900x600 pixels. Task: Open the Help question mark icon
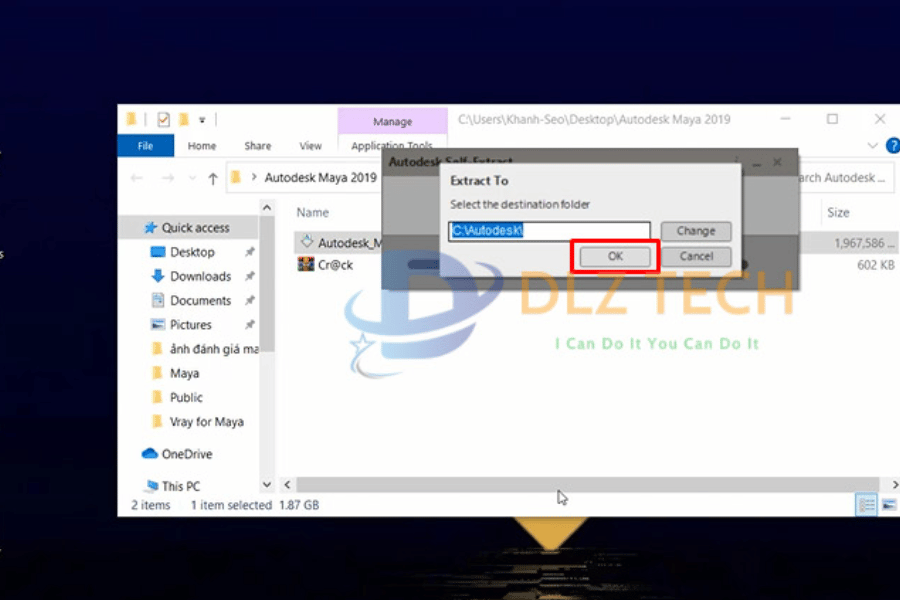click(881, 146)
